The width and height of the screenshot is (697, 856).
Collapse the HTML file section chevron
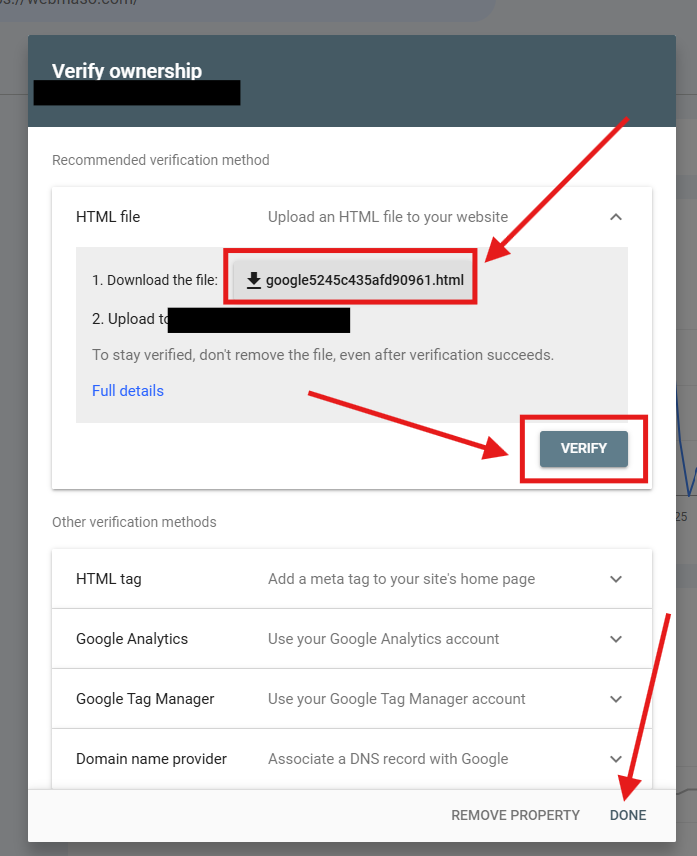(616, 217)
